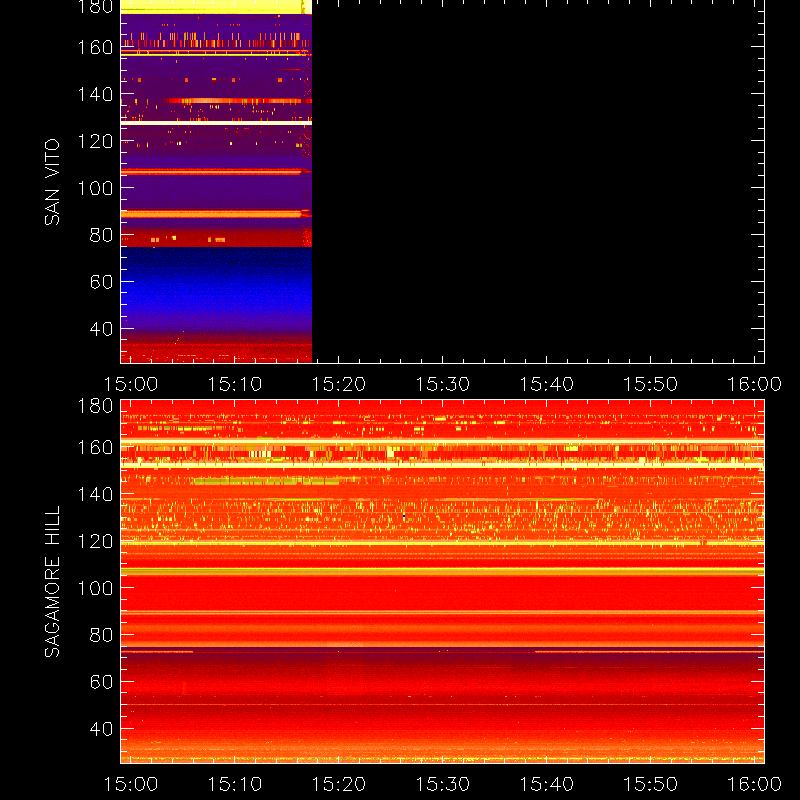Select the 120 tick label on San Vito axis

[95, 141]
